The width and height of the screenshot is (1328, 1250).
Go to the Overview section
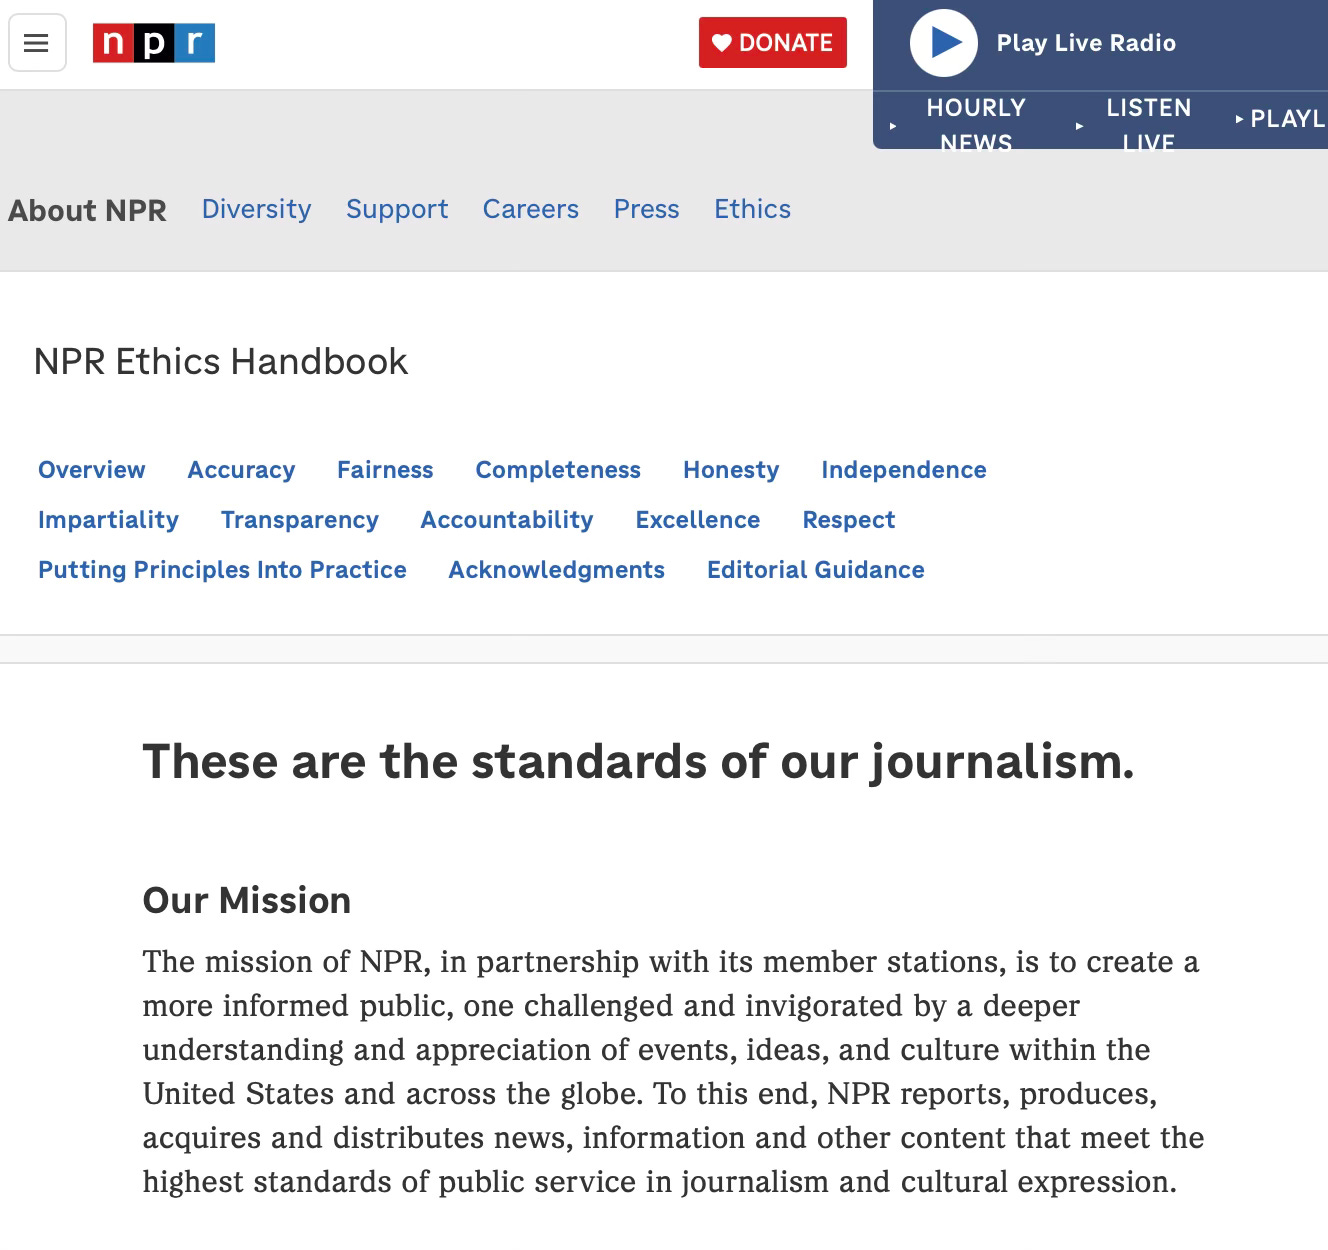[x=92, y=470]
